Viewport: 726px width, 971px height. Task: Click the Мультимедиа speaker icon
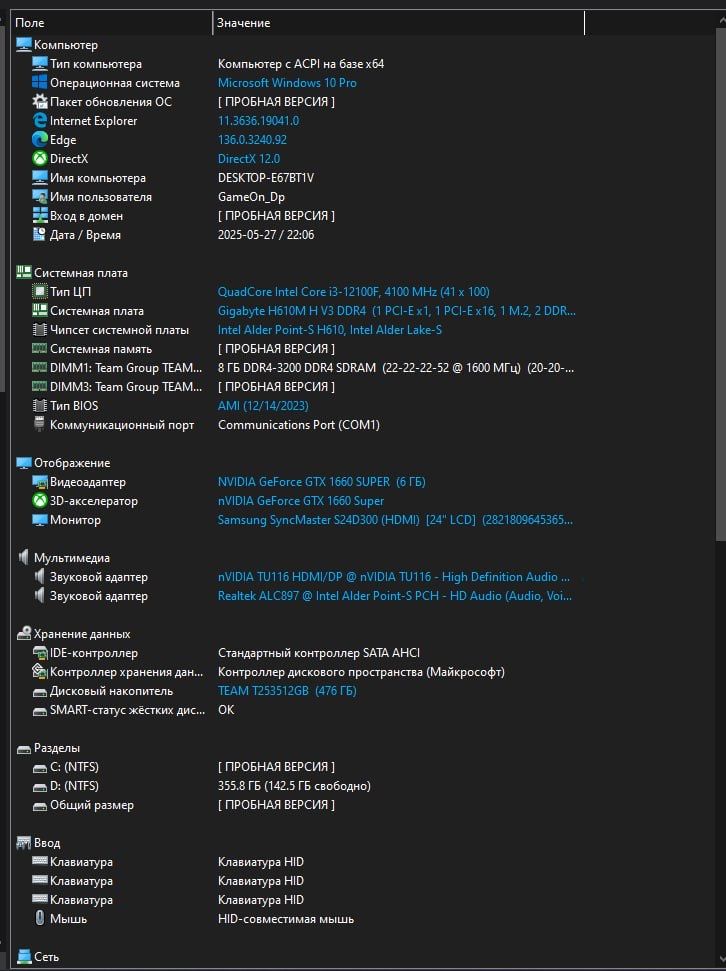point(24,557)
